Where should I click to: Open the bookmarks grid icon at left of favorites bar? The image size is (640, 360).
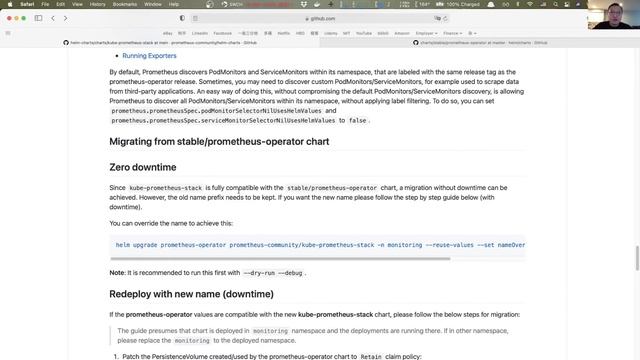[8, 33]
